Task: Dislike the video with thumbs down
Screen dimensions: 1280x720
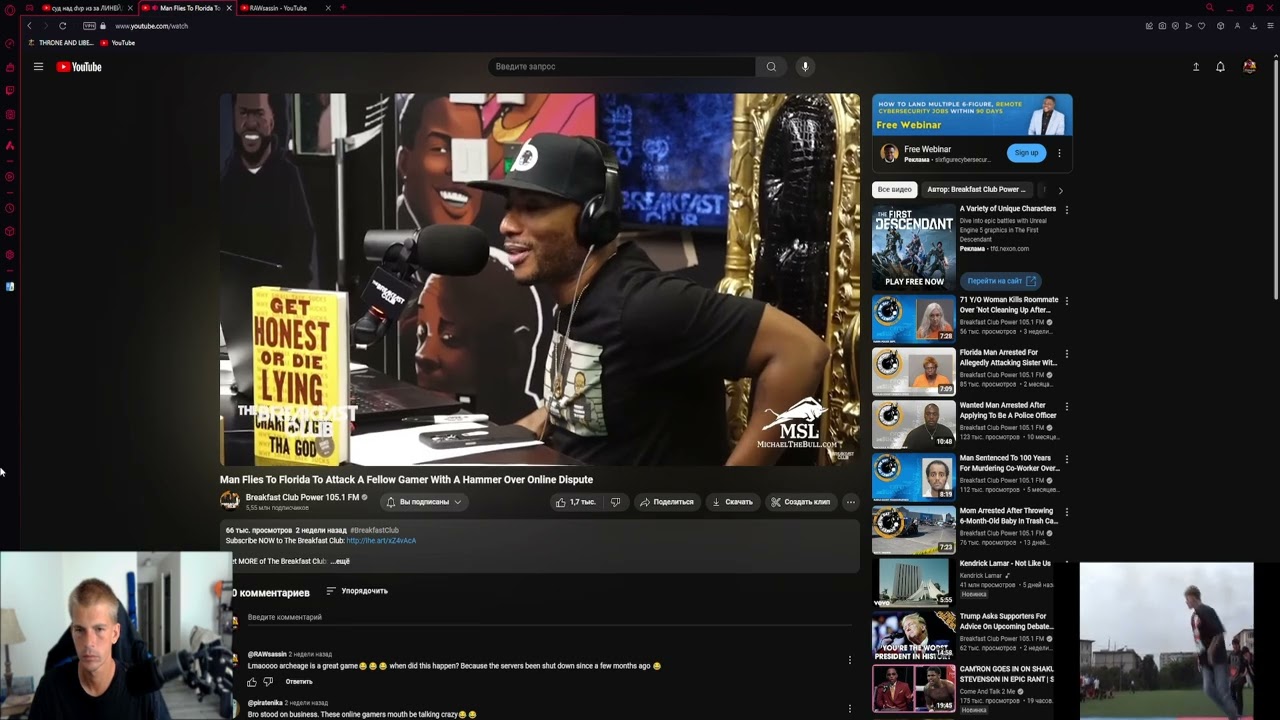Action: pyautogui.click(x=615, y=502)
